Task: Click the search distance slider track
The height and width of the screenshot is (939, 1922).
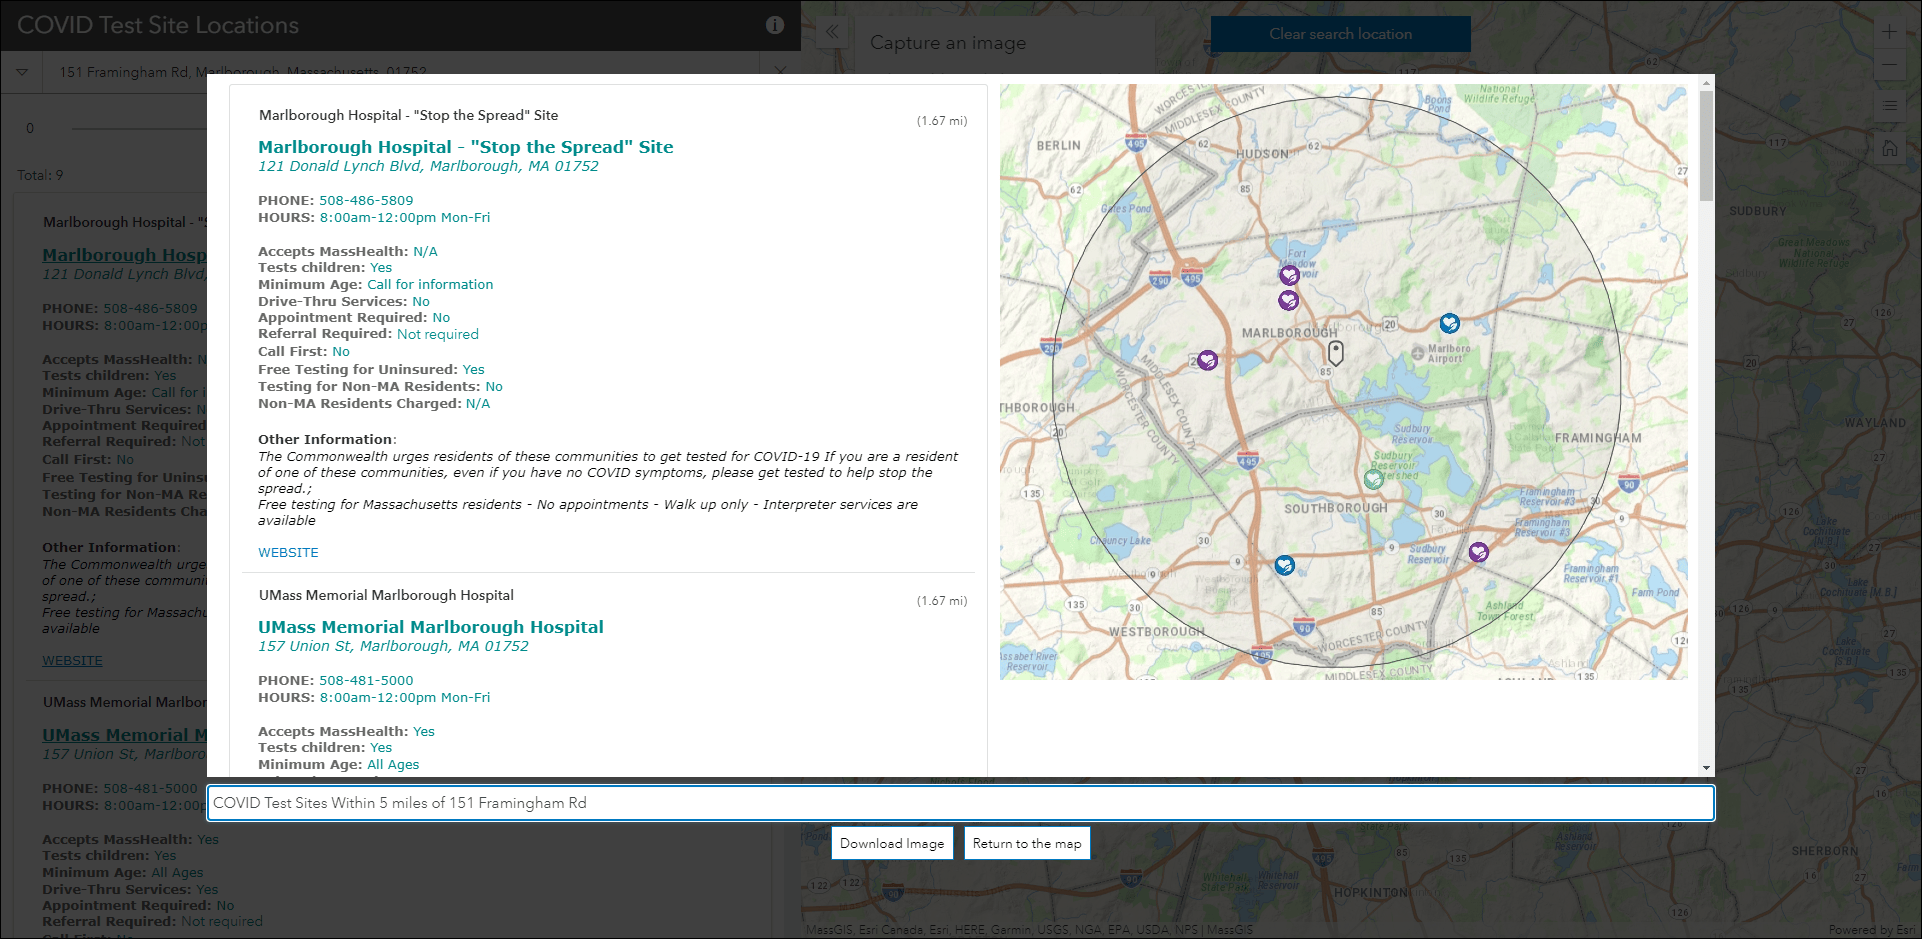Action: pos(140,128)
